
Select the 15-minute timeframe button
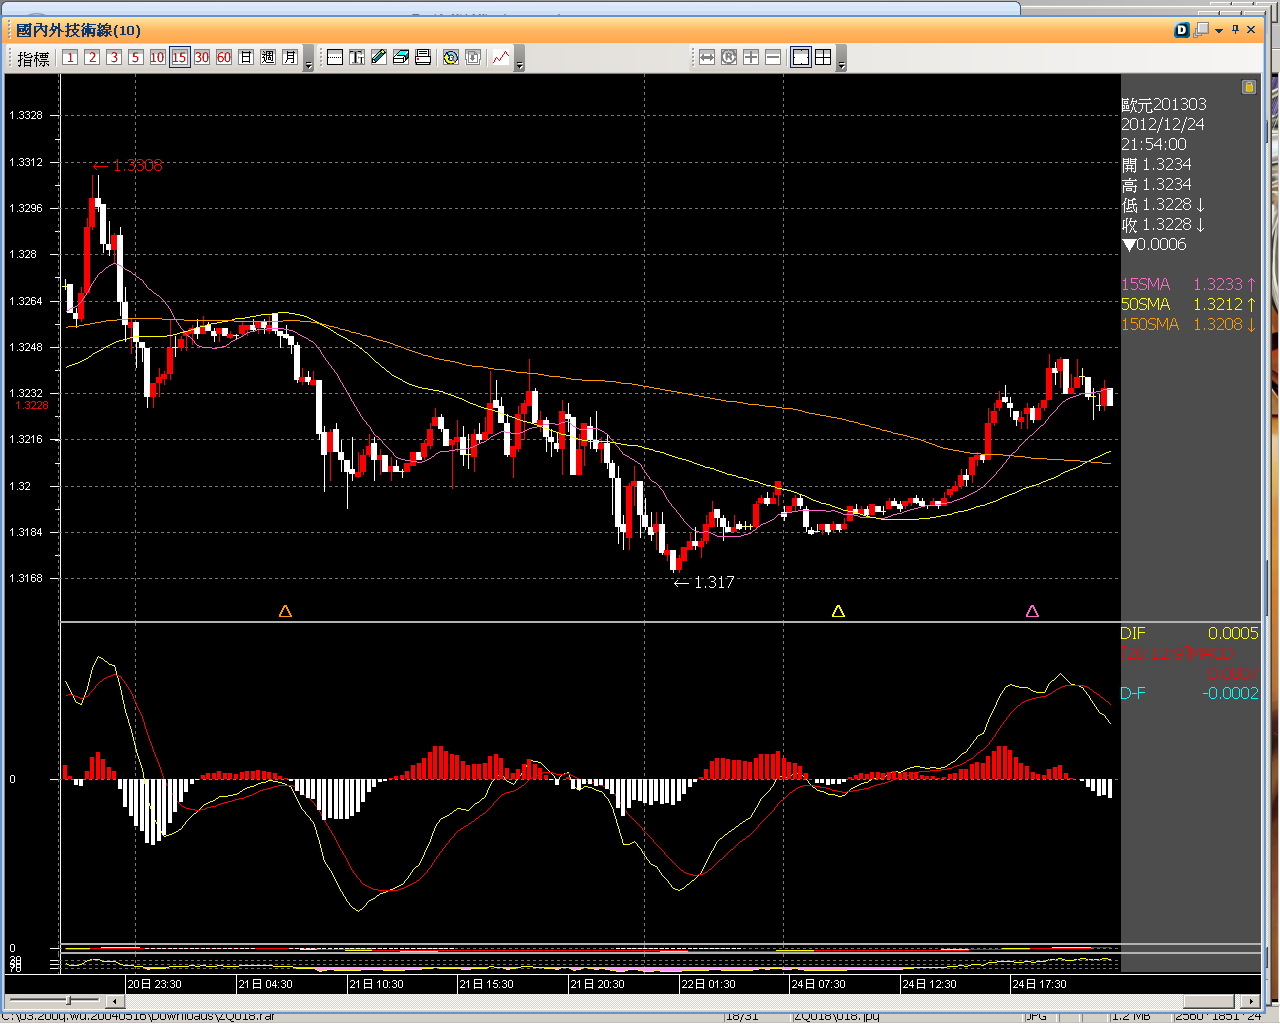(180, 58)
